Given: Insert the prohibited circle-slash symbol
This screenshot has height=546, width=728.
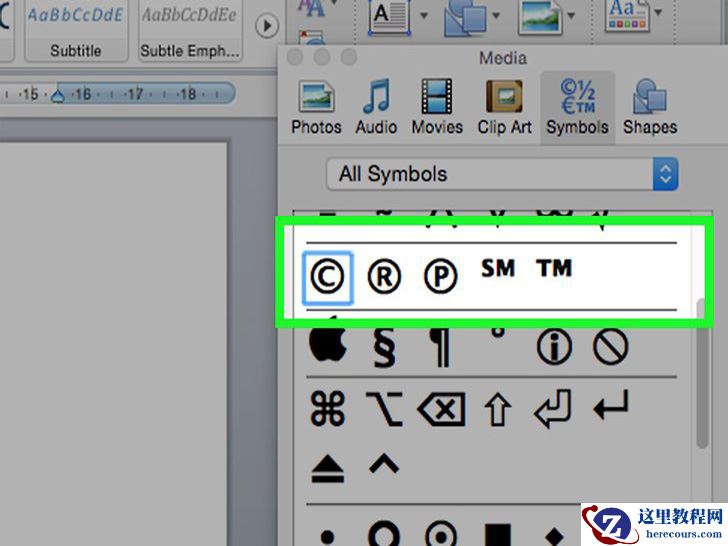Looking at the screenshot, I should coord(611,347).
